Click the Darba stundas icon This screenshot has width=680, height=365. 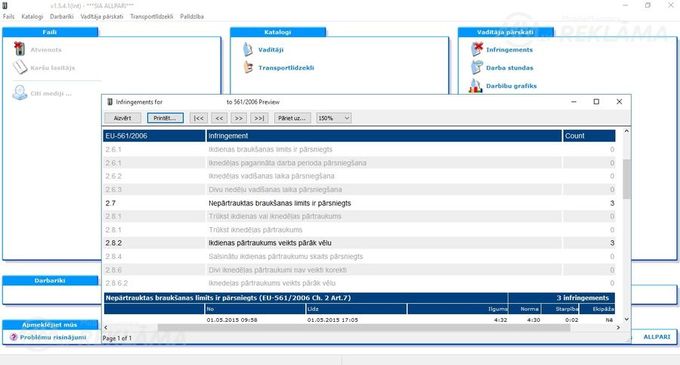pos(477,67)
